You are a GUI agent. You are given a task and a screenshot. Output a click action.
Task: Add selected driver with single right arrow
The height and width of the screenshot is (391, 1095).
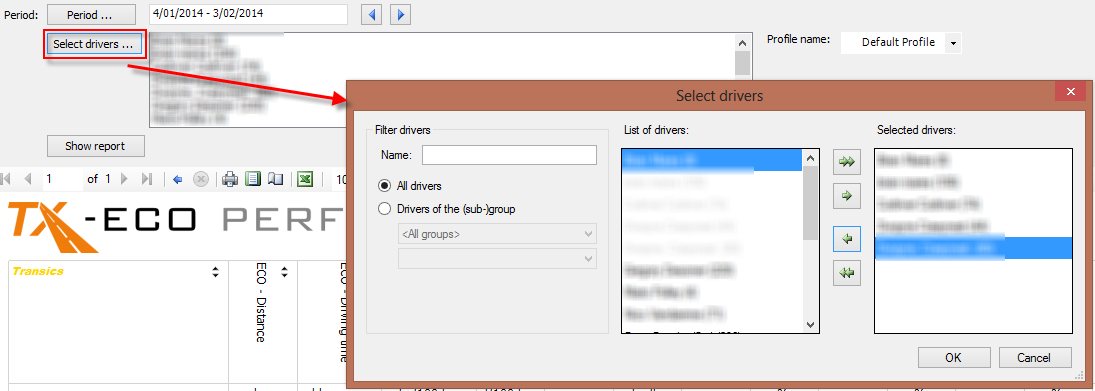(846, 197)
